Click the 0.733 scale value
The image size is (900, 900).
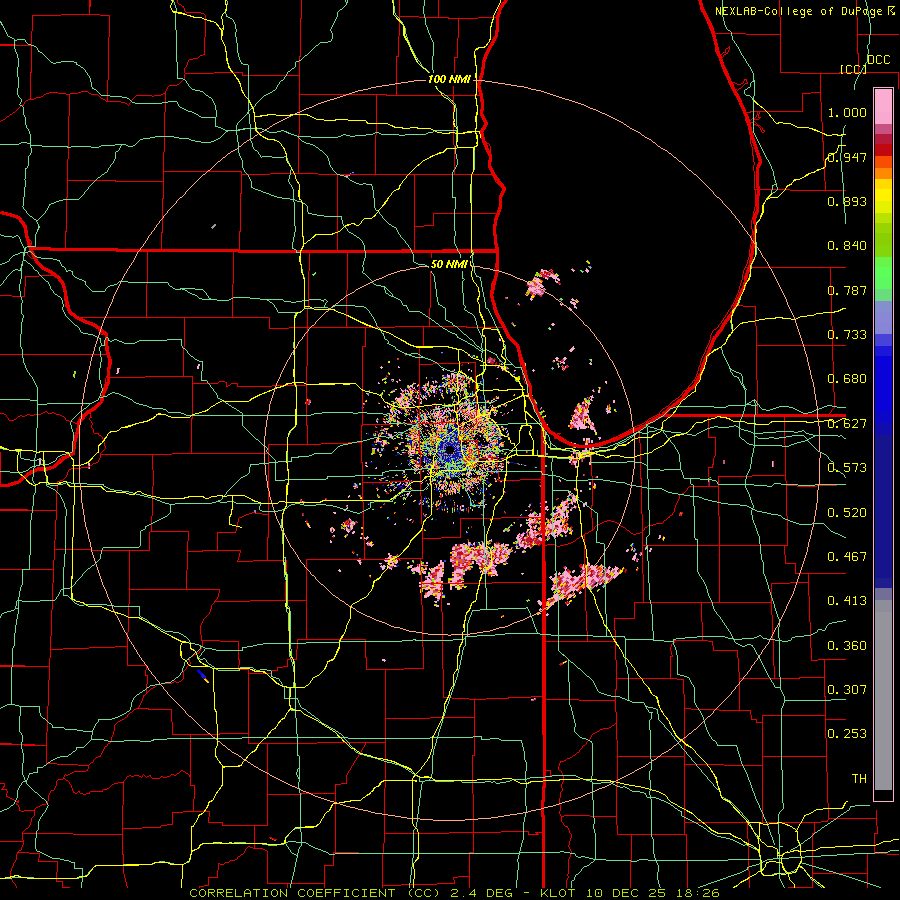tap(847, 335)
